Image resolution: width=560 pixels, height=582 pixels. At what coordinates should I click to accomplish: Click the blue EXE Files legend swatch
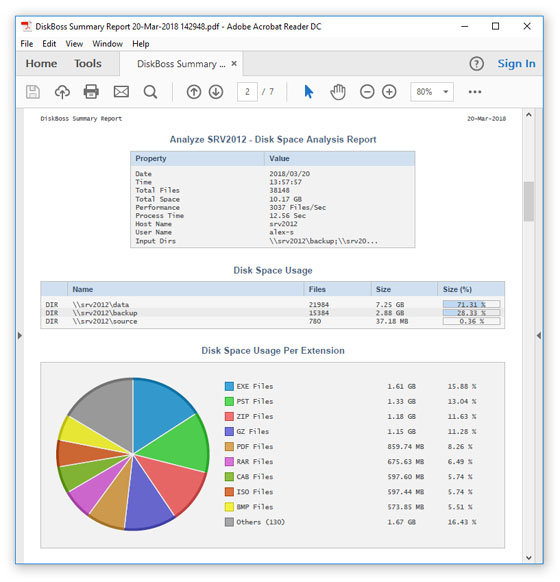(229, 386)
